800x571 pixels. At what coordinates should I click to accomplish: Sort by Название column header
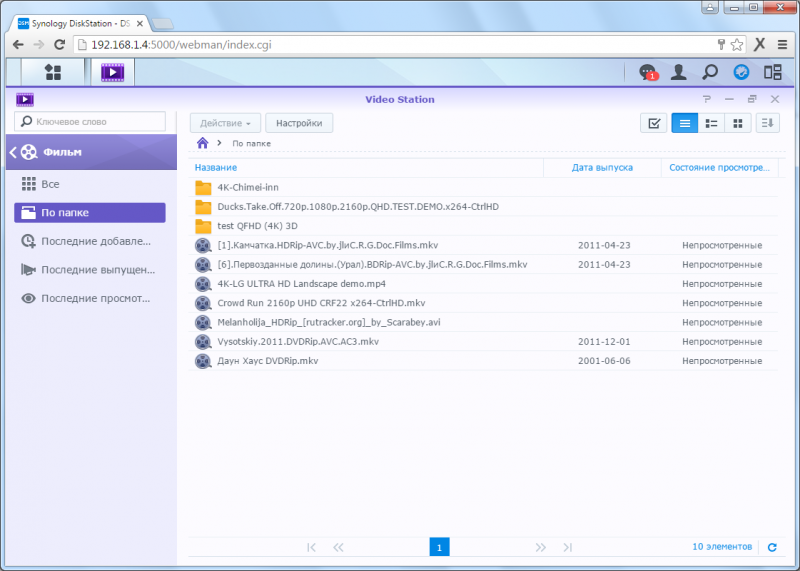click(x=216, y=167)
